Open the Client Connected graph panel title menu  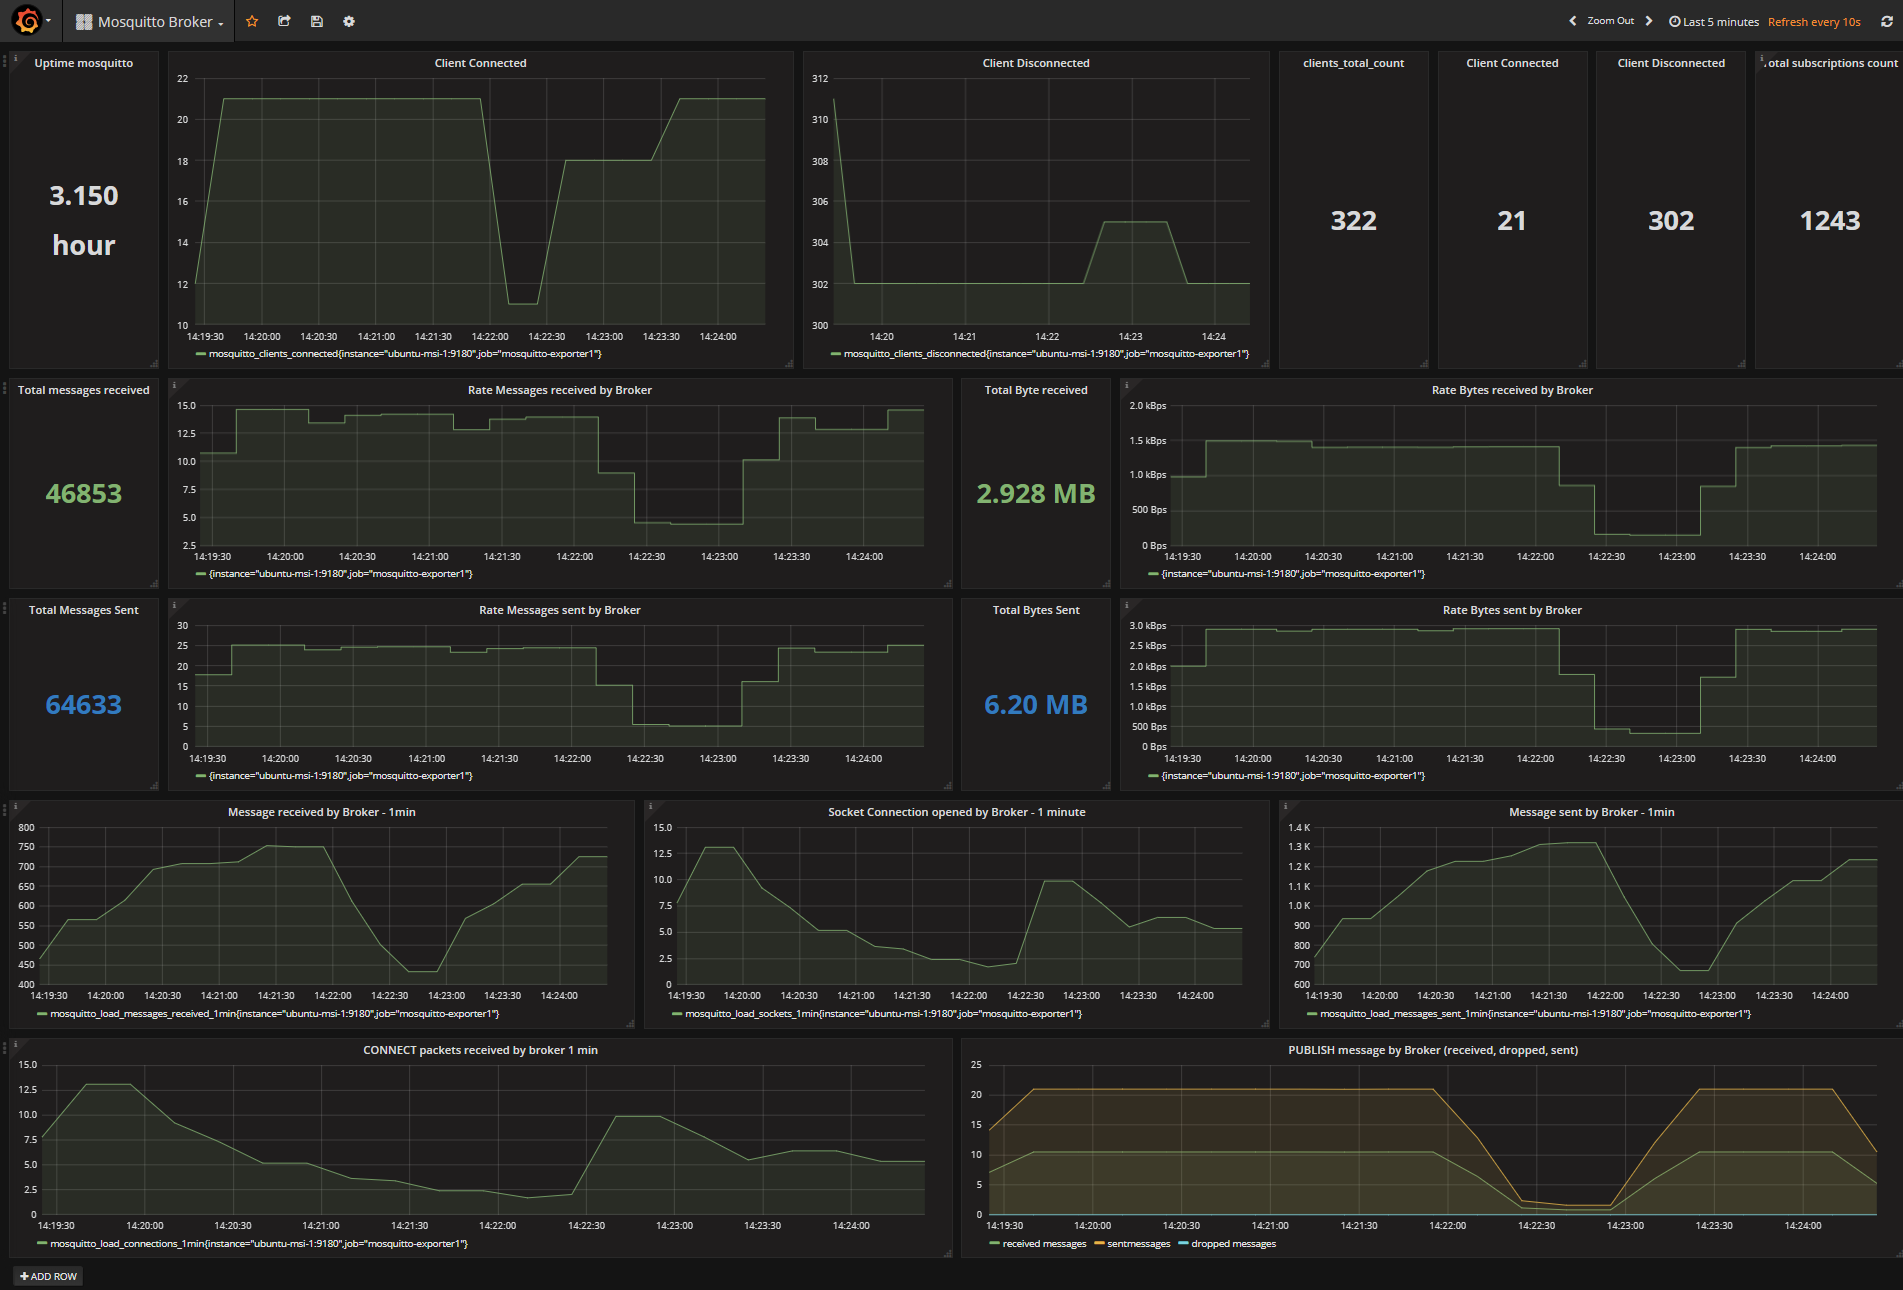(x=480, y=63)
